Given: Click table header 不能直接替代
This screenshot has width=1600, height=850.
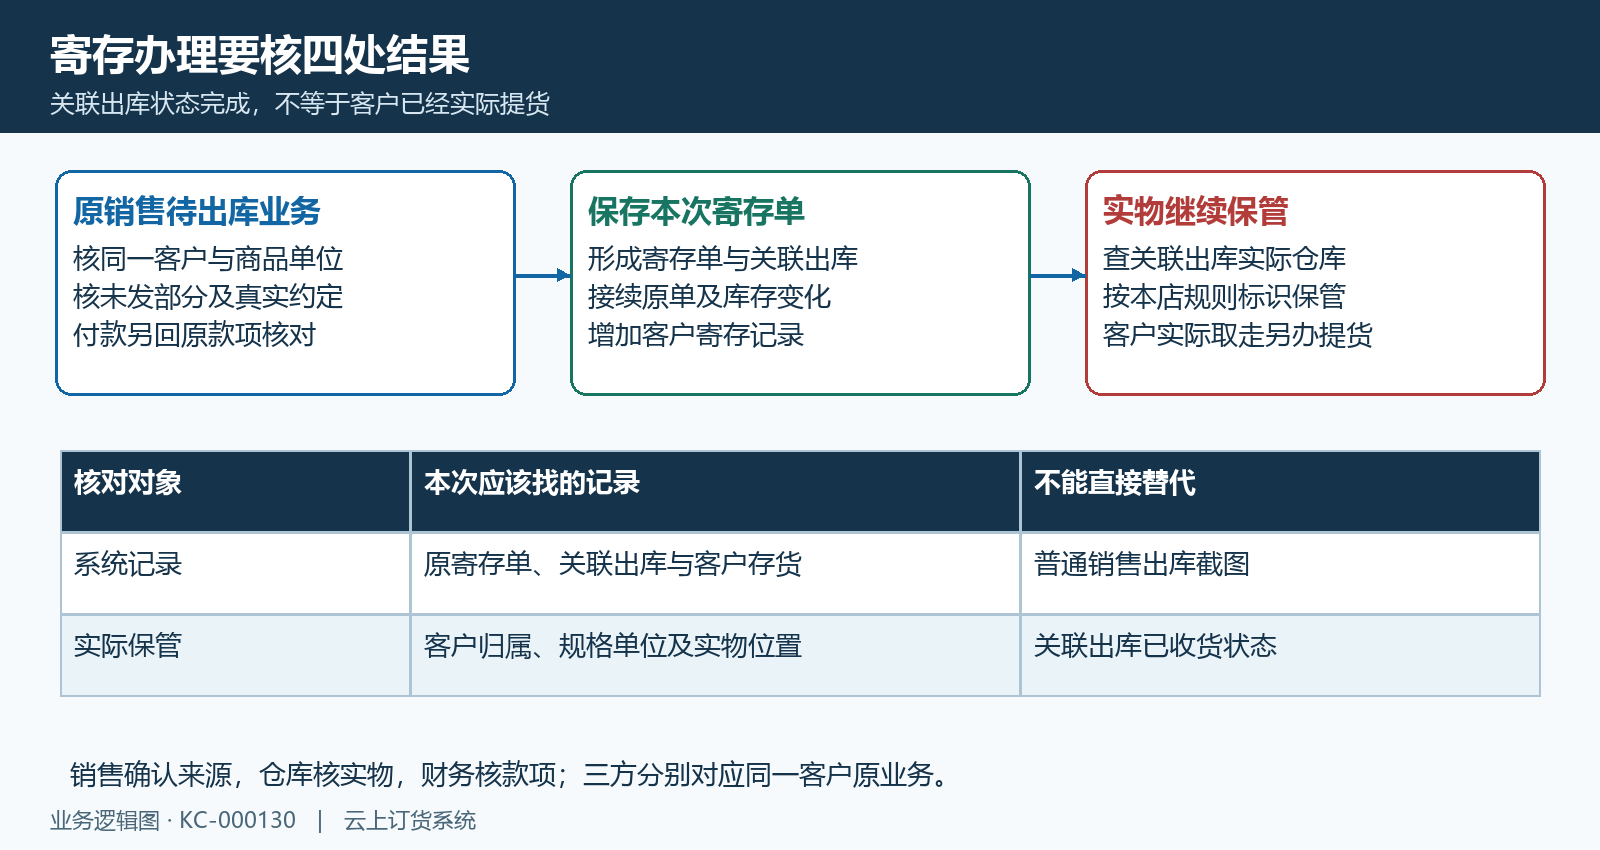Looking at the screenshot, I should coord(1281,491).
